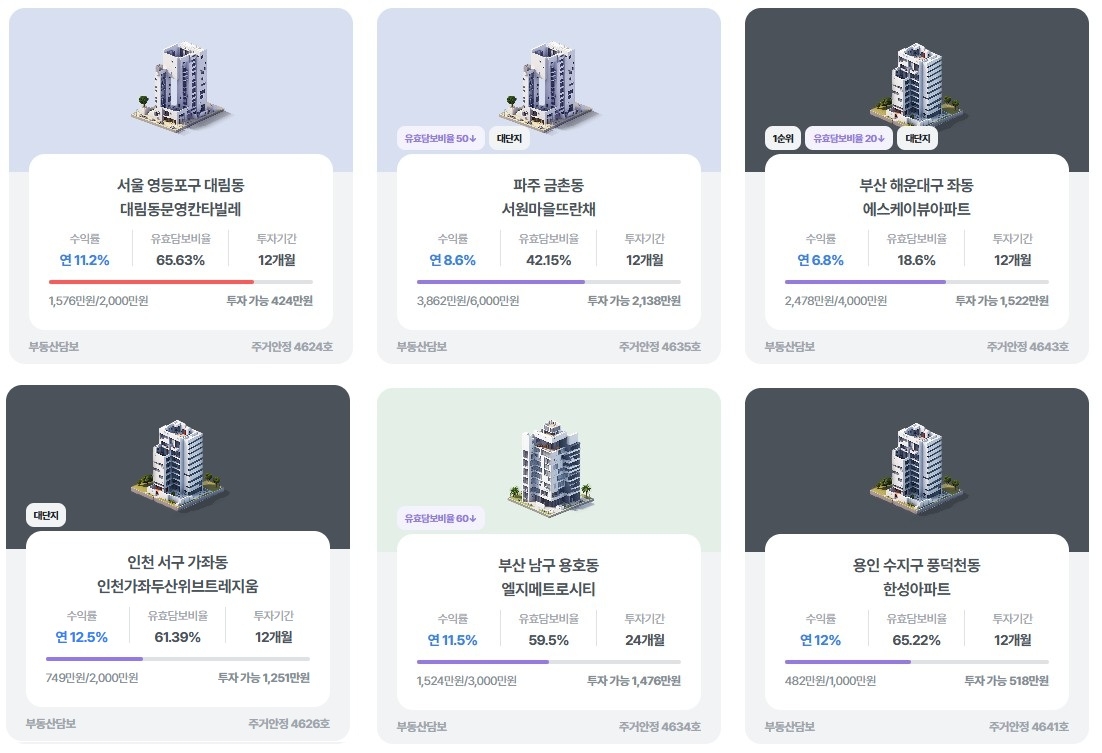Click 투자 가능 518만원 on the 한성아파트 card
Viewport: 1102px width, 753px height.
coord(1006,680)
